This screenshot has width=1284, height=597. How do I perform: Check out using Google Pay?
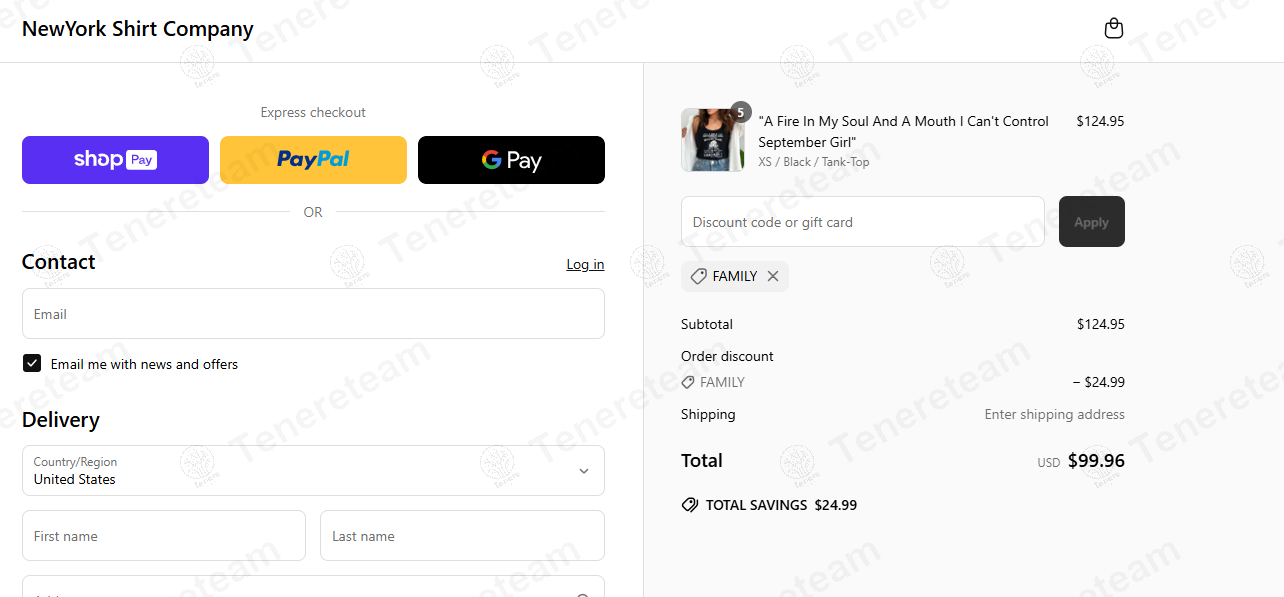pos(511,160)
